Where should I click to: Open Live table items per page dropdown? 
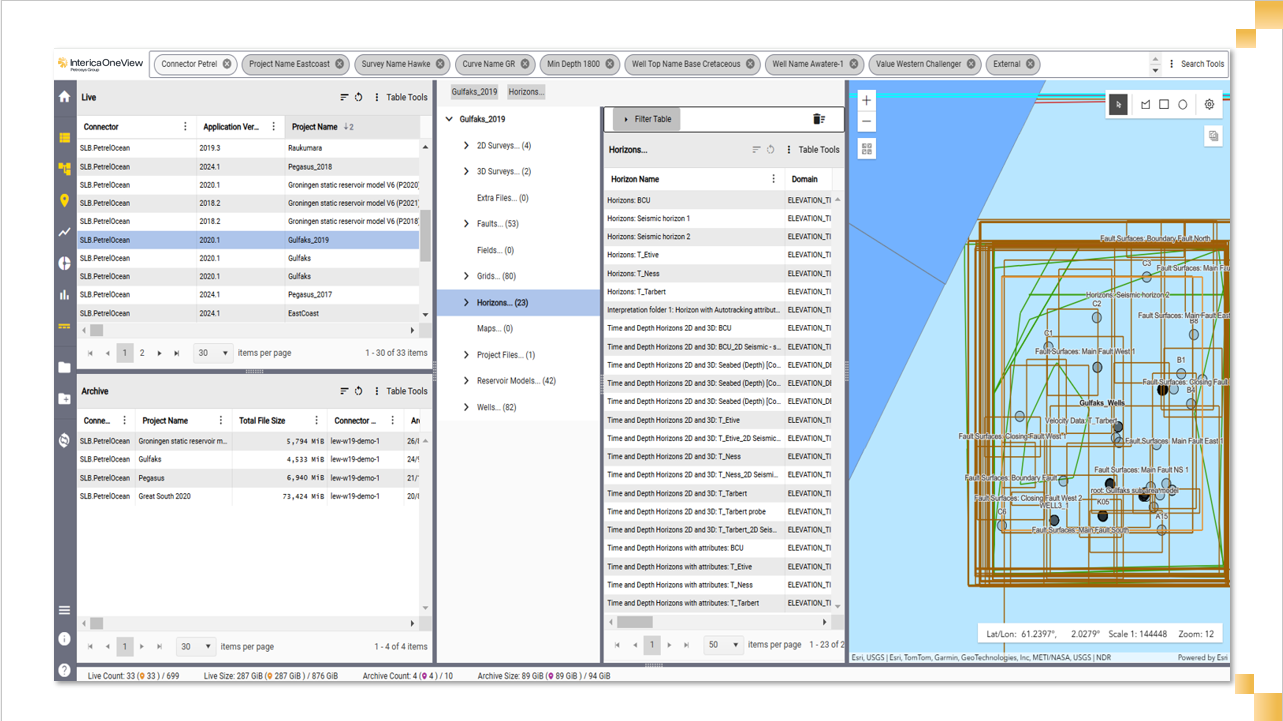(x=213, y=353)
